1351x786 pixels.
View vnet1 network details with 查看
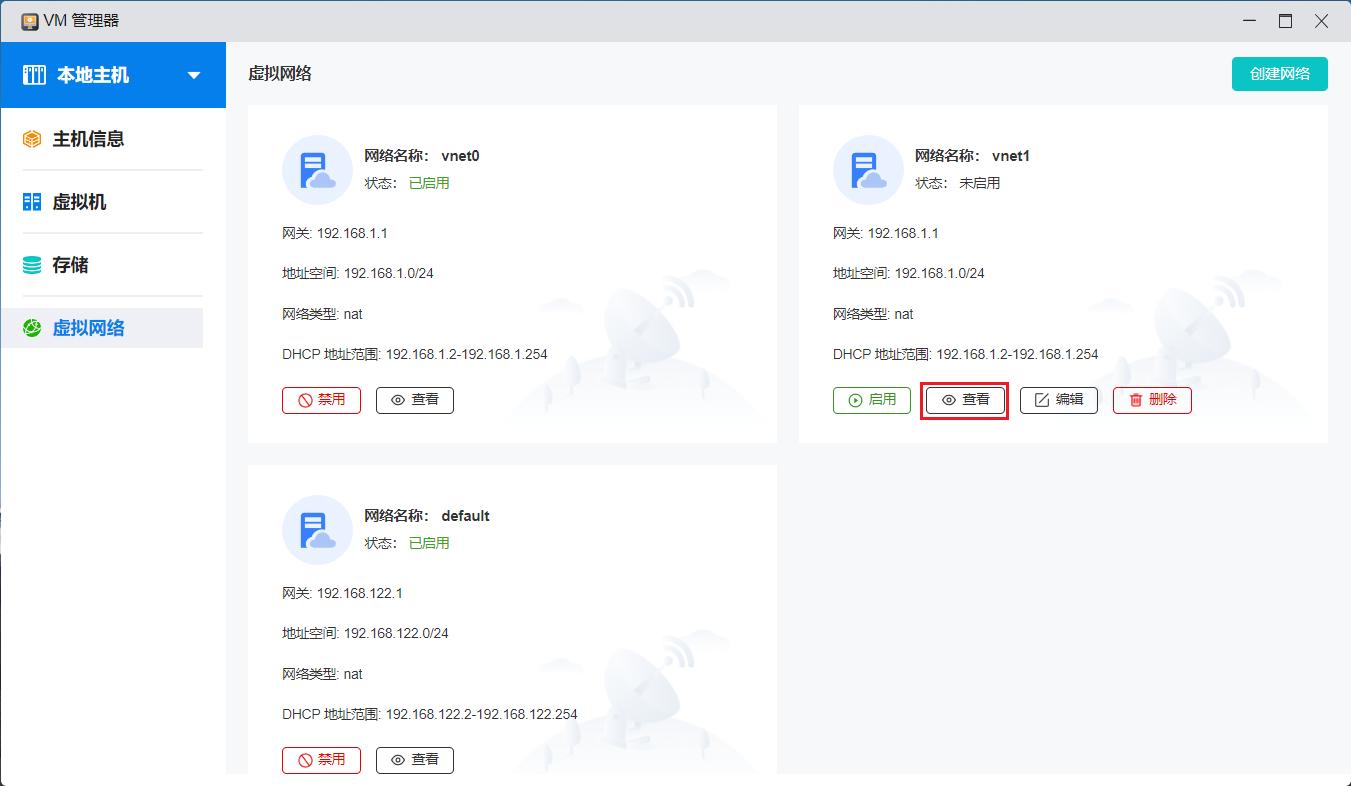click(966, 400)
